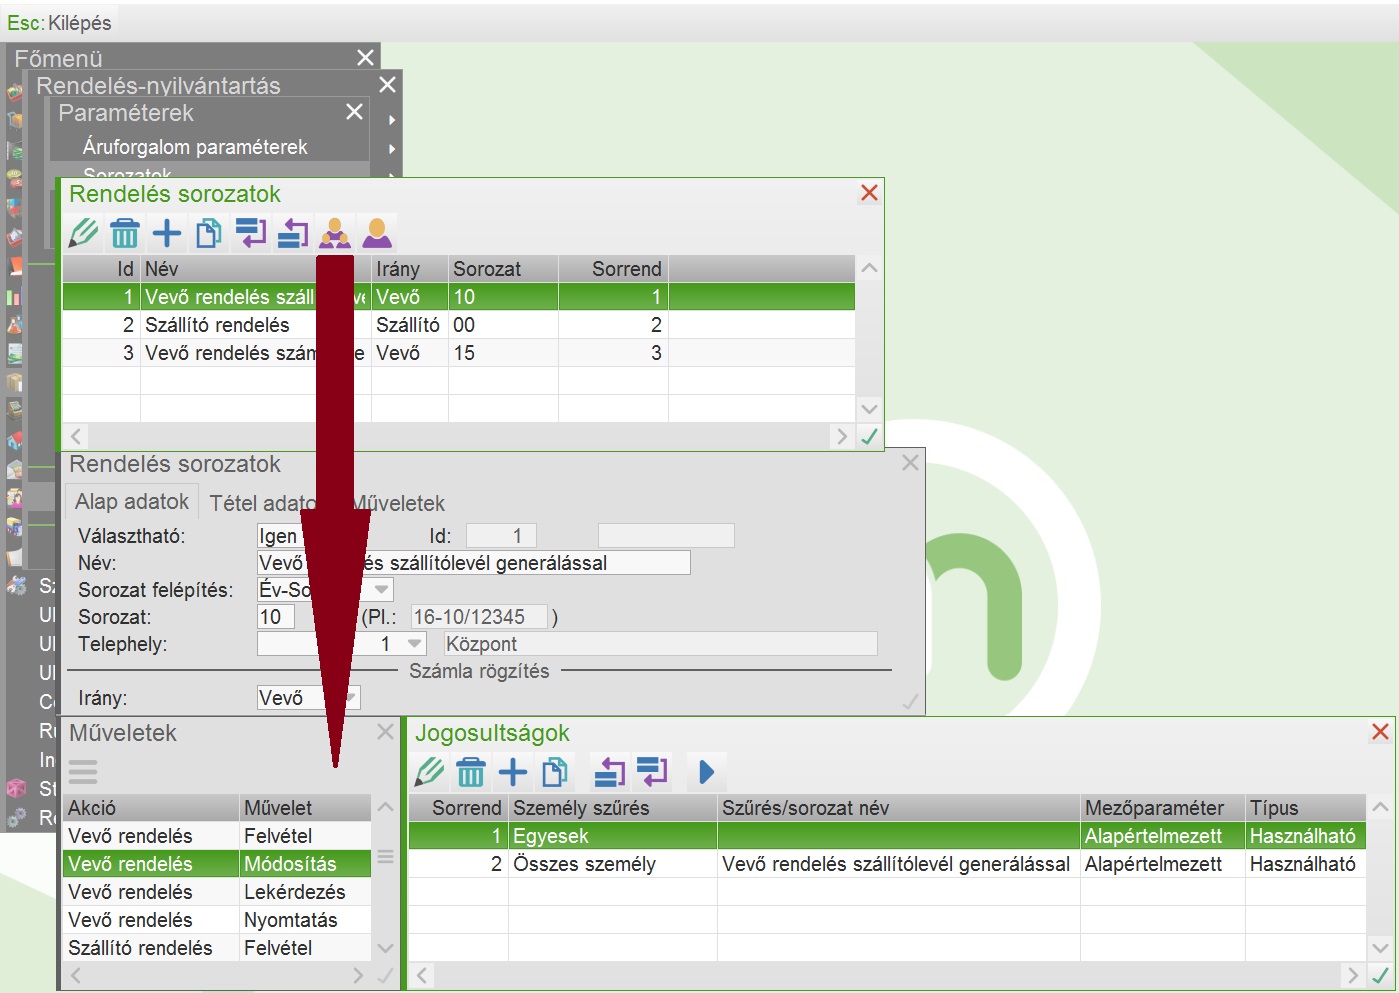Click the Szűrés/sorozat név cell of row 2

coord(899,864)
